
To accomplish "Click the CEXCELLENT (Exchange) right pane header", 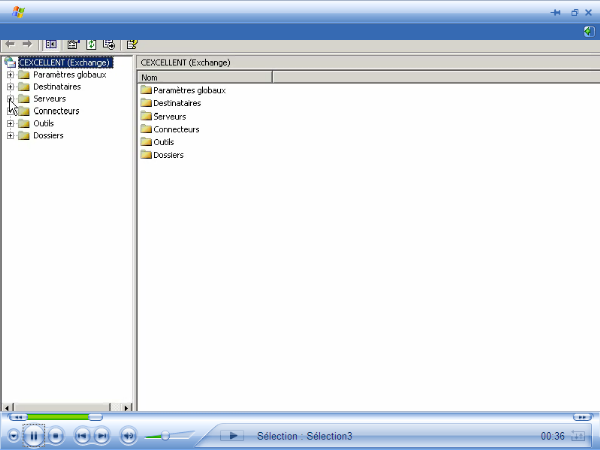I will (186, 62).
